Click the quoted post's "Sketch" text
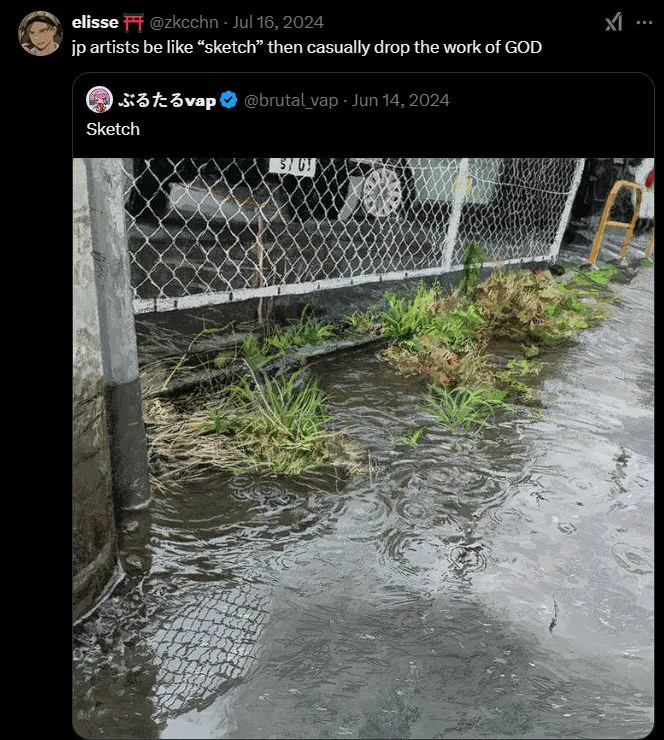 click(113, 129)
